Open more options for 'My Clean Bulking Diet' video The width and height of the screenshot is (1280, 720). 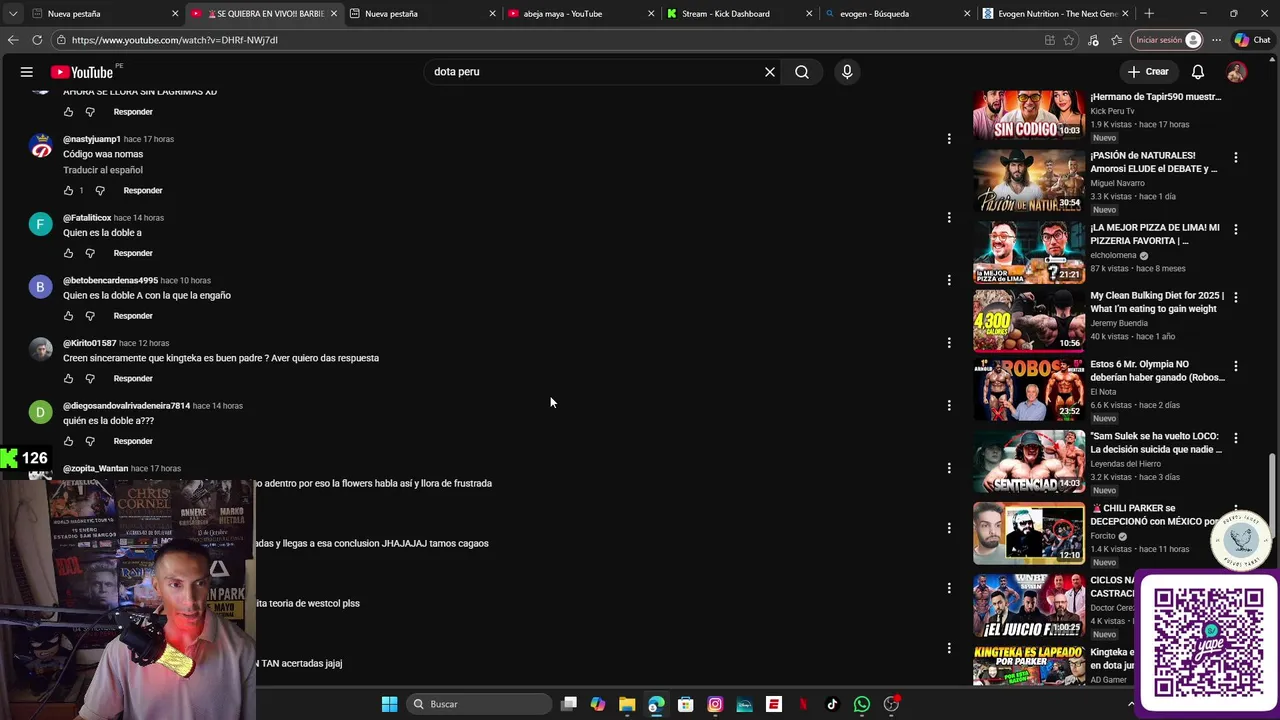1236,297
